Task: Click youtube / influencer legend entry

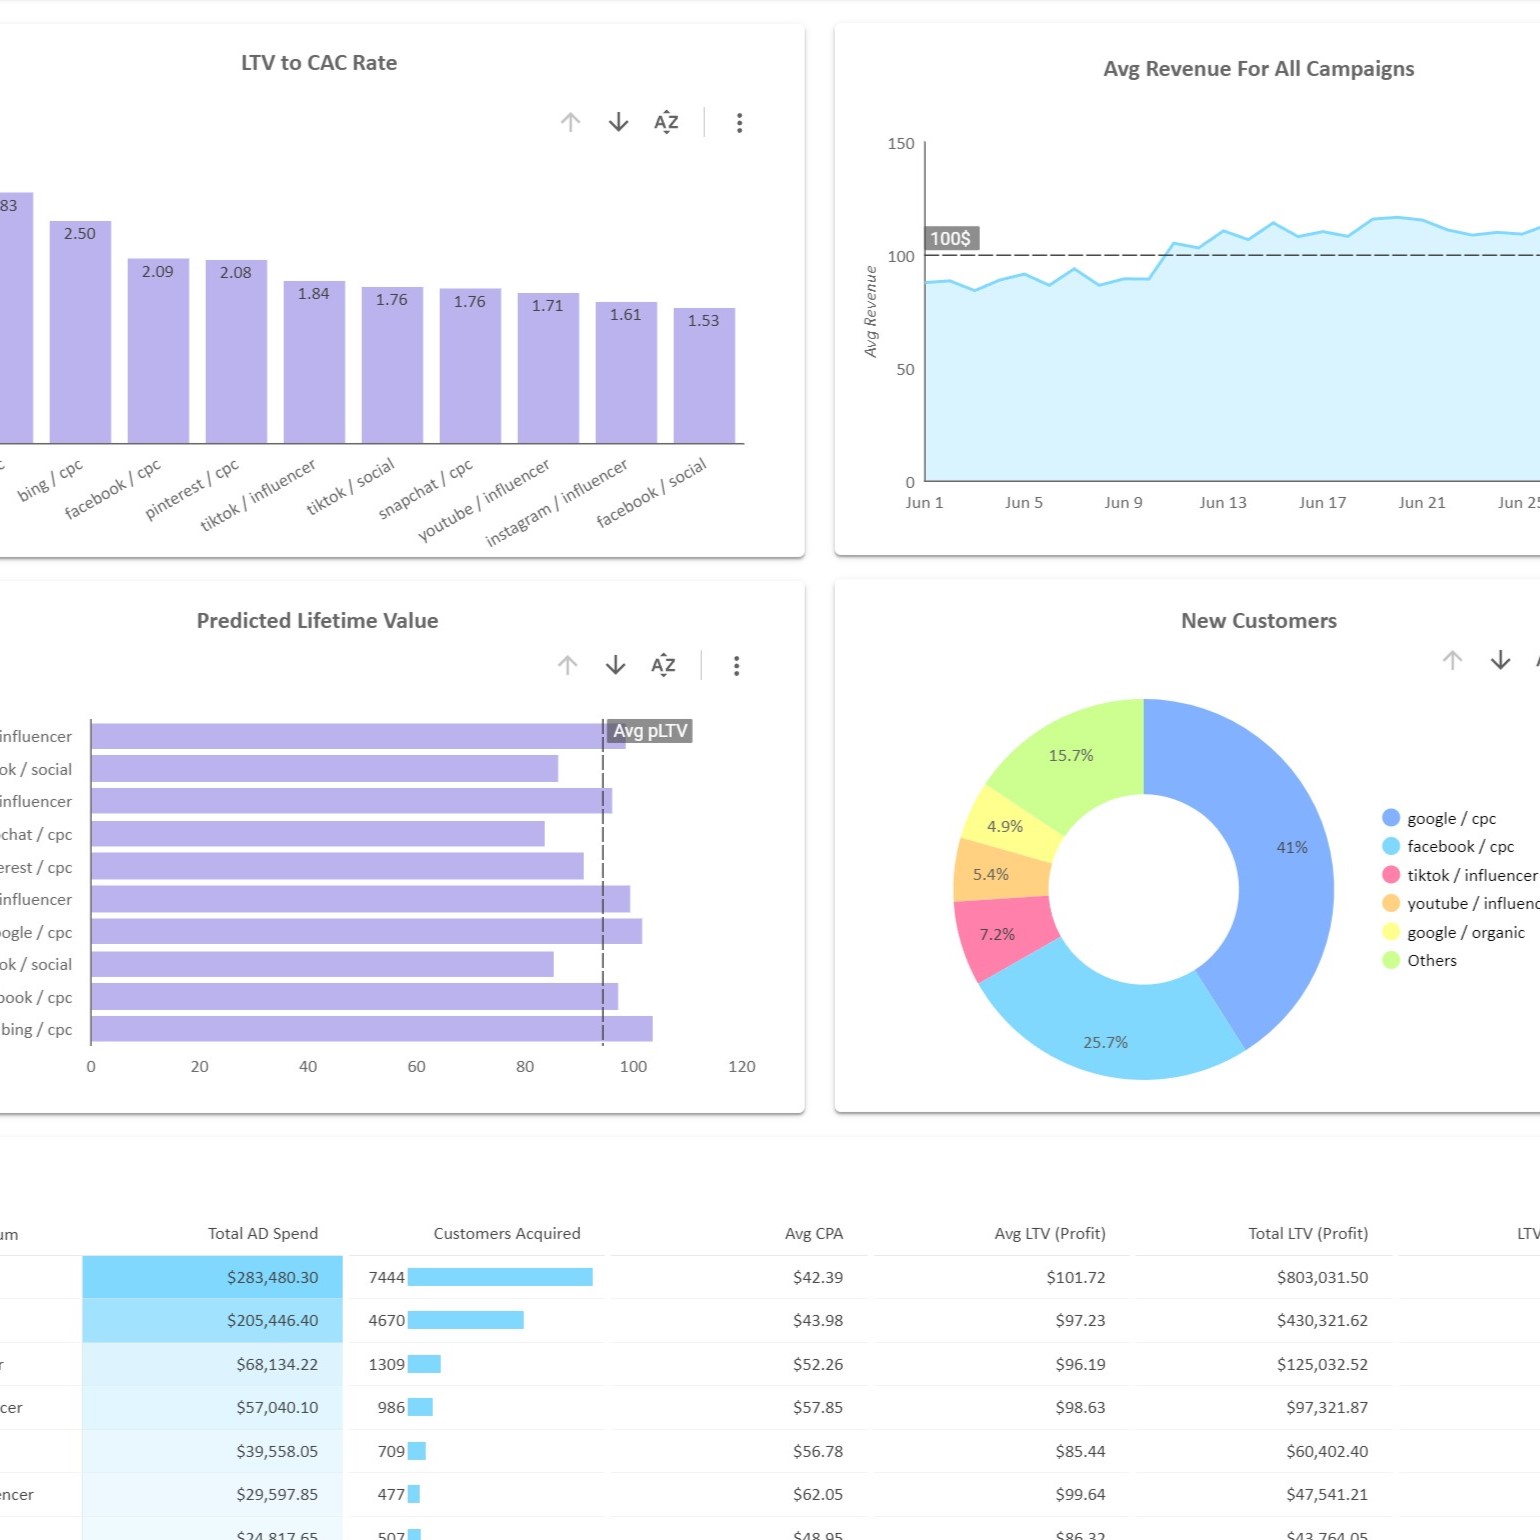Action: [1461, 903]
